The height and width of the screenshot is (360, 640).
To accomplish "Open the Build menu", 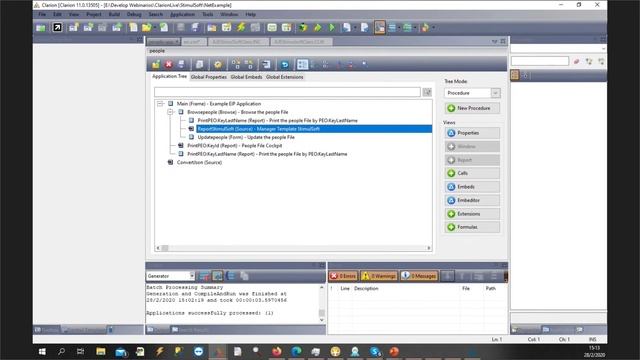I will 114,14.
